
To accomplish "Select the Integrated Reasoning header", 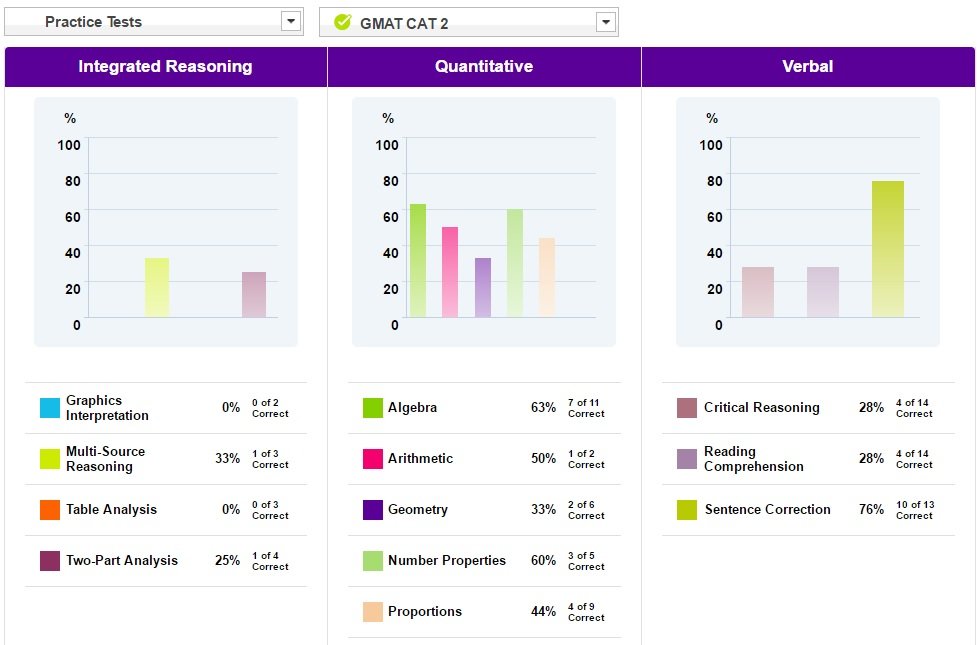I will click(x=166, y=67).
